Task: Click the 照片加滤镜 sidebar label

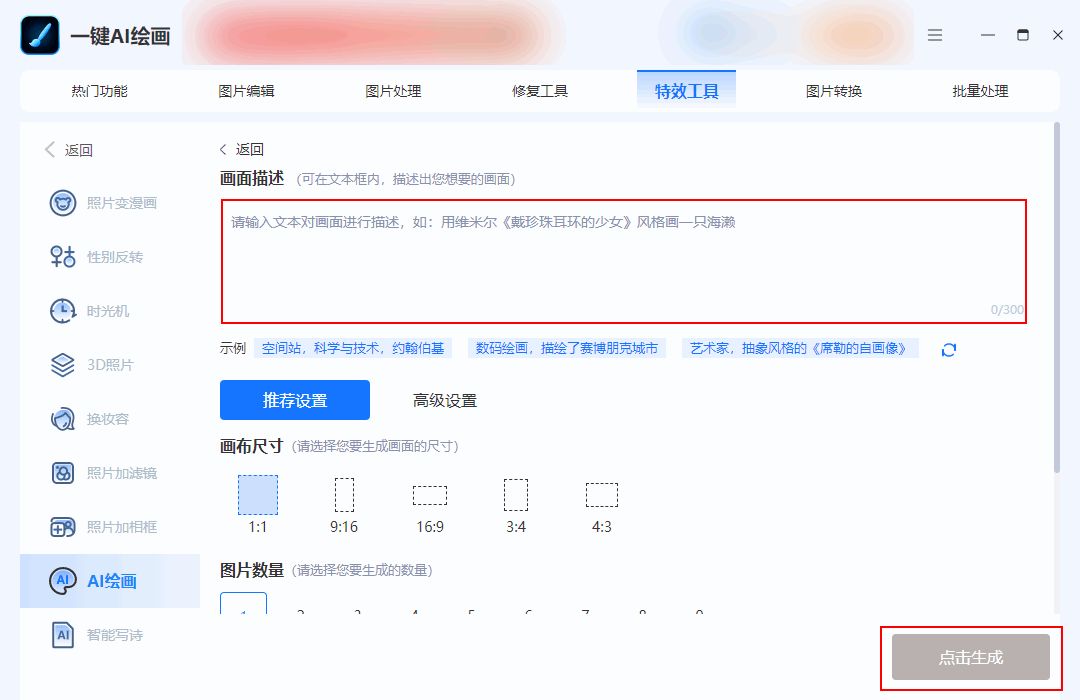Action: 121,473
